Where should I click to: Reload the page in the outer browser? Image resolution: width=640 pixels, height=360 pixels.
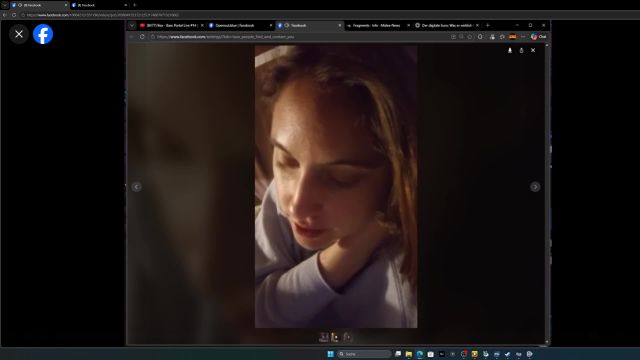pos(14,15)
